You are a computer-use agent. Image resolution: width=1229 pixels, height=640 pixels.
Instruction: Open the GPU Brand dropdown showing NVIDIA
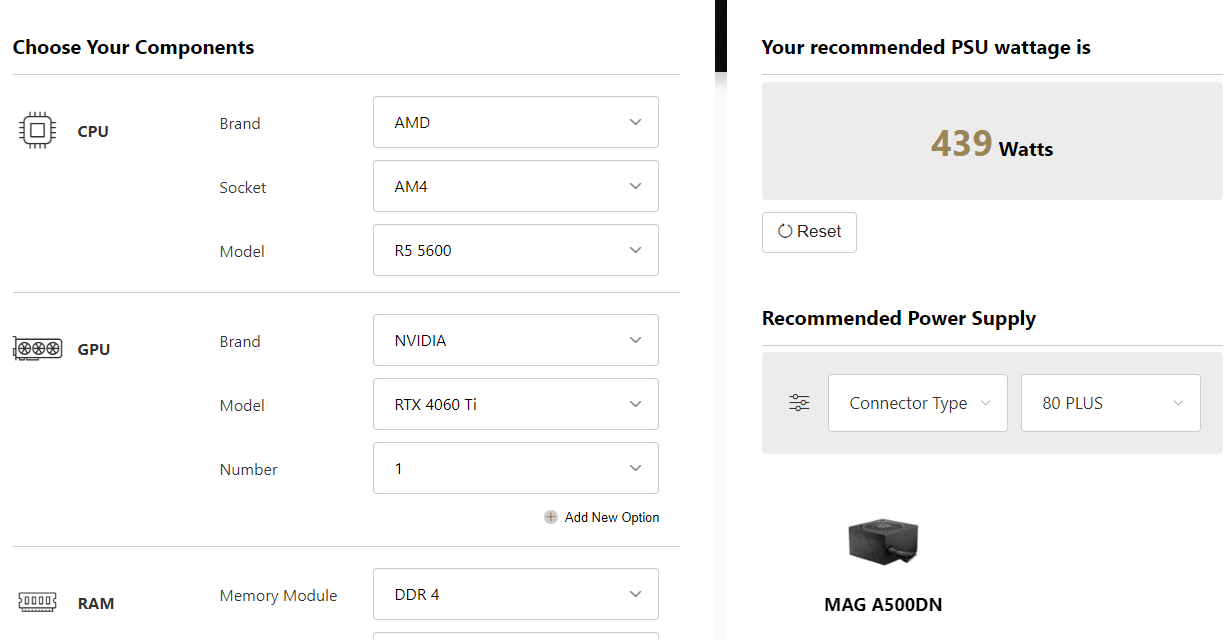point(516,340)
